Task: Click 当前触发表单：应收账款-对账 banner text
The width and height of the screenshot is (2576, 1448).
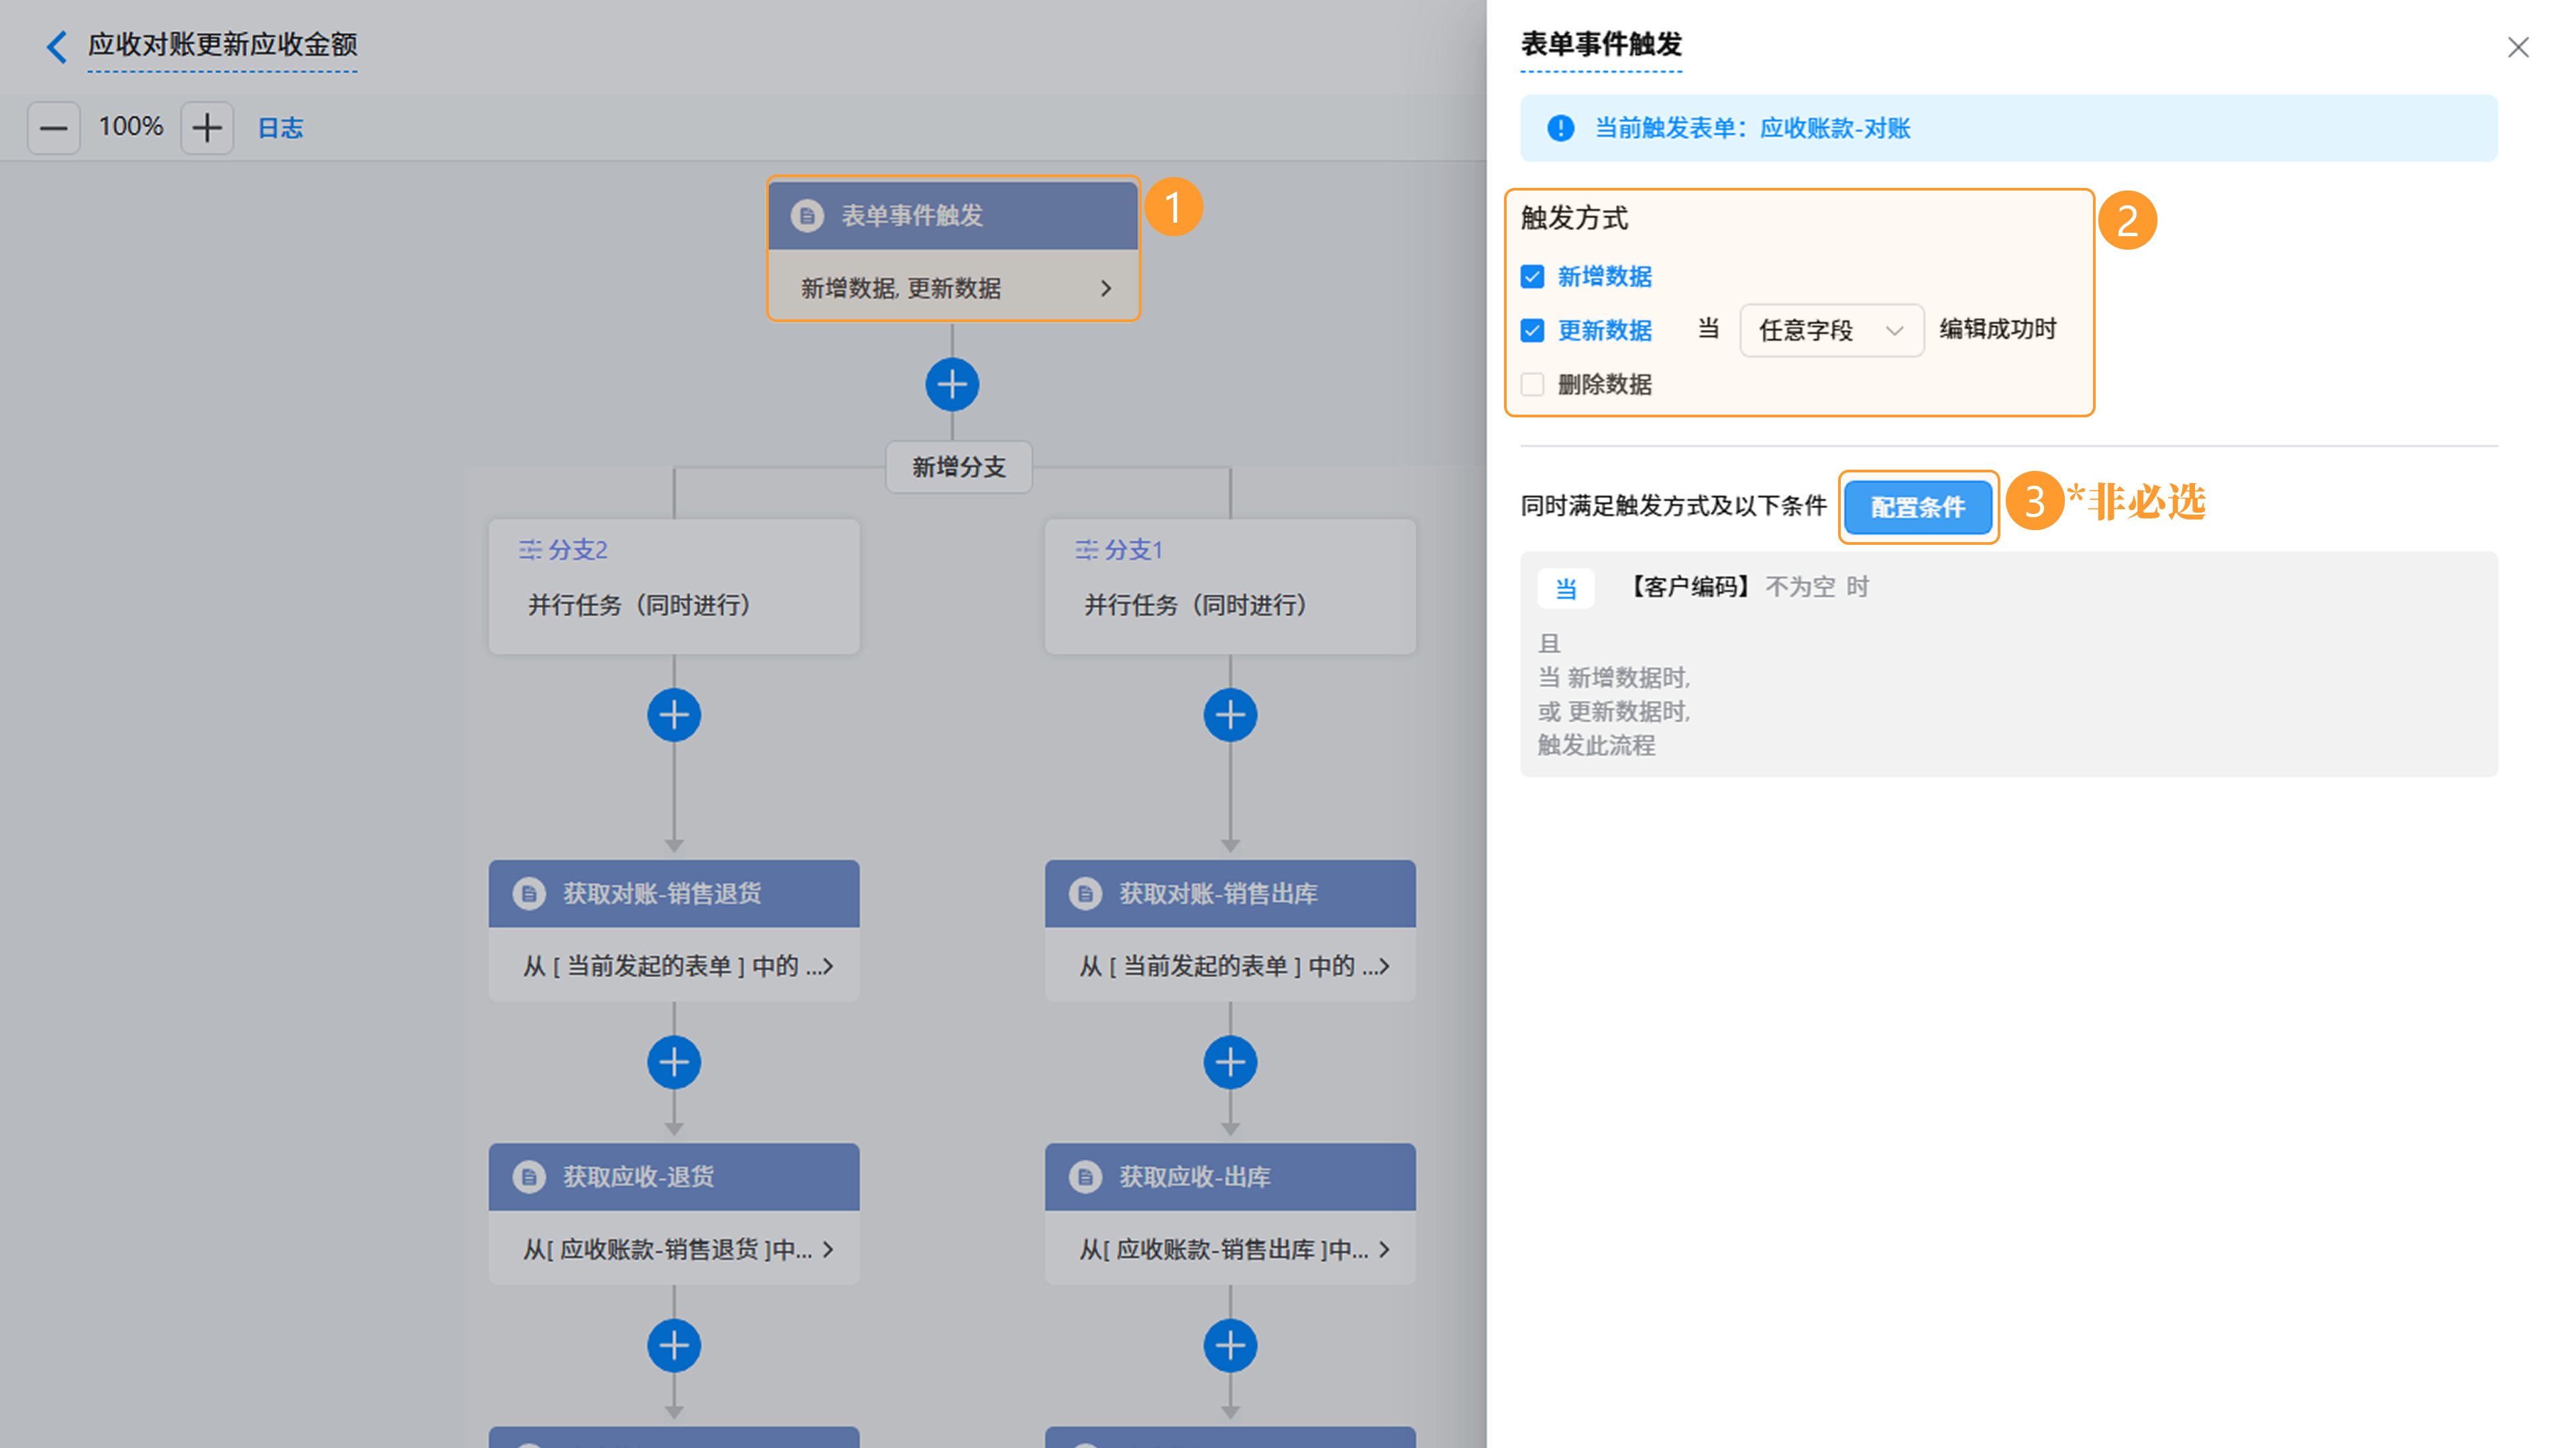Action: [x=1752, y=128]
